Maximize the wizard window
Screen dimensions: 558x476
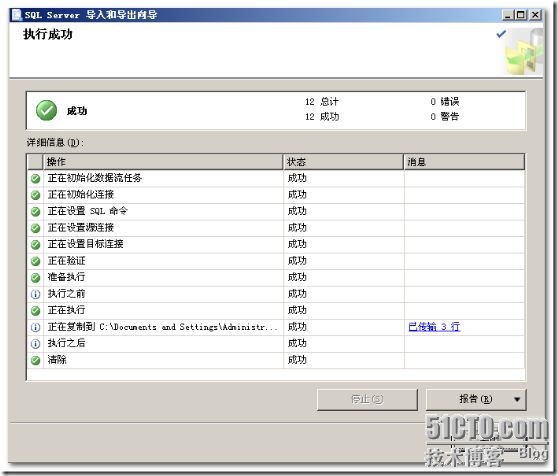521,15
